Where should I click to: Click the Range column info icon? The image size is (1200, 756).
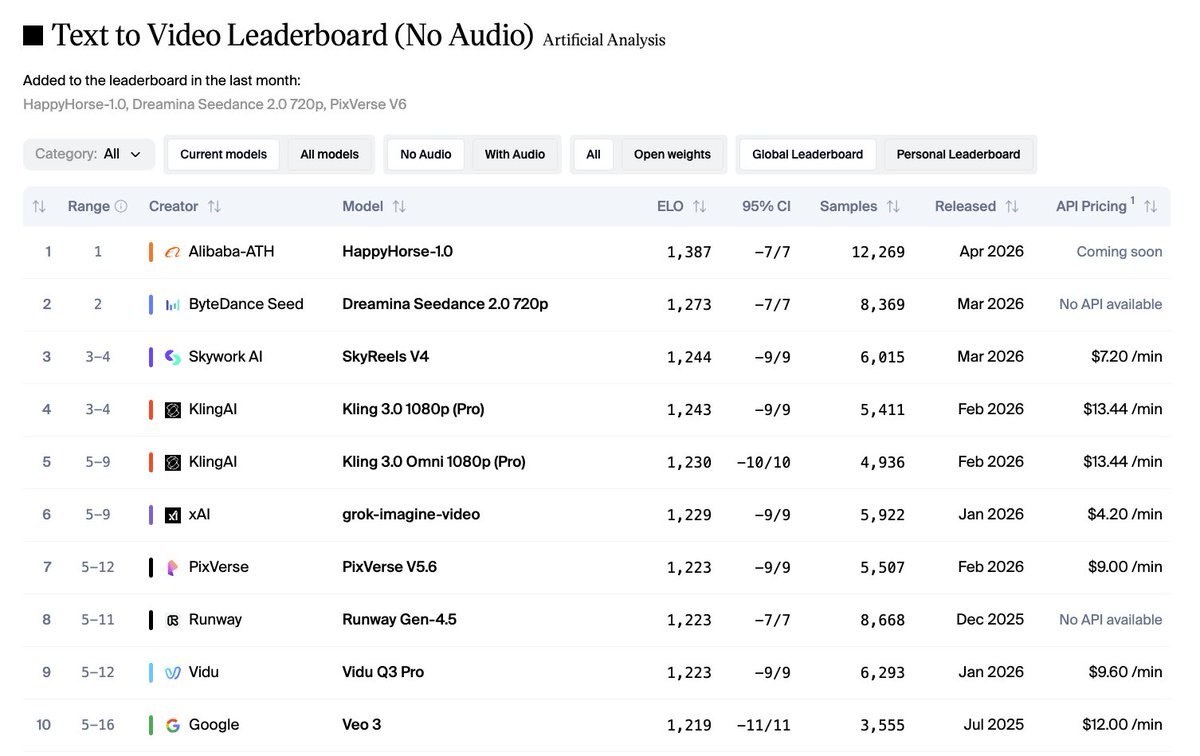pyautogui.click(x=123, y=206)
